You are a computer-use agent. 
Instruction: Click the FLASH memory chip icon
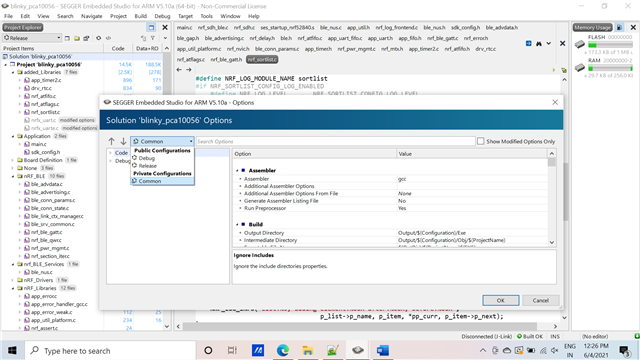580,44
